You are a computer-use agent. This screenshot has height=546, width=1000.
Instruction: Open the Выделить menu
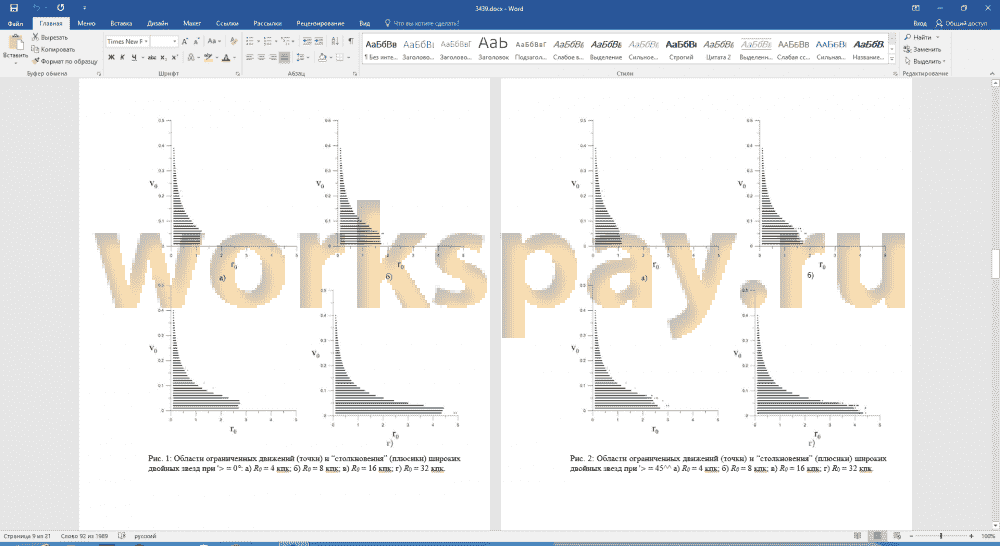pyautogui.click(x=925, y=61)
